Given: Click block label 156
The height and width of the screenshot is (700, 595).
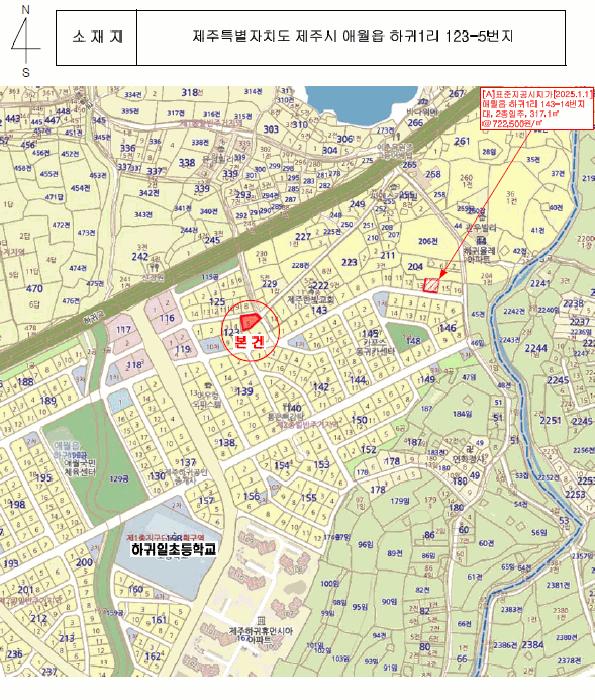Looking at the screenshot, I should pos(251,496).
